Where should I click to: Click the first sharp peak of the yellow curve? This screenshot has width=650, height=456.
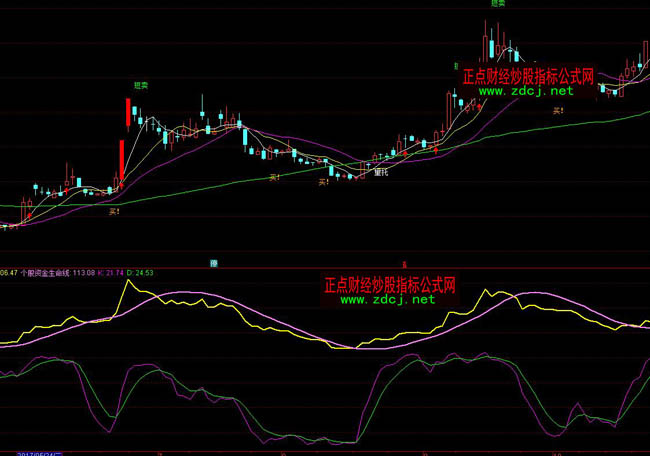127,281
